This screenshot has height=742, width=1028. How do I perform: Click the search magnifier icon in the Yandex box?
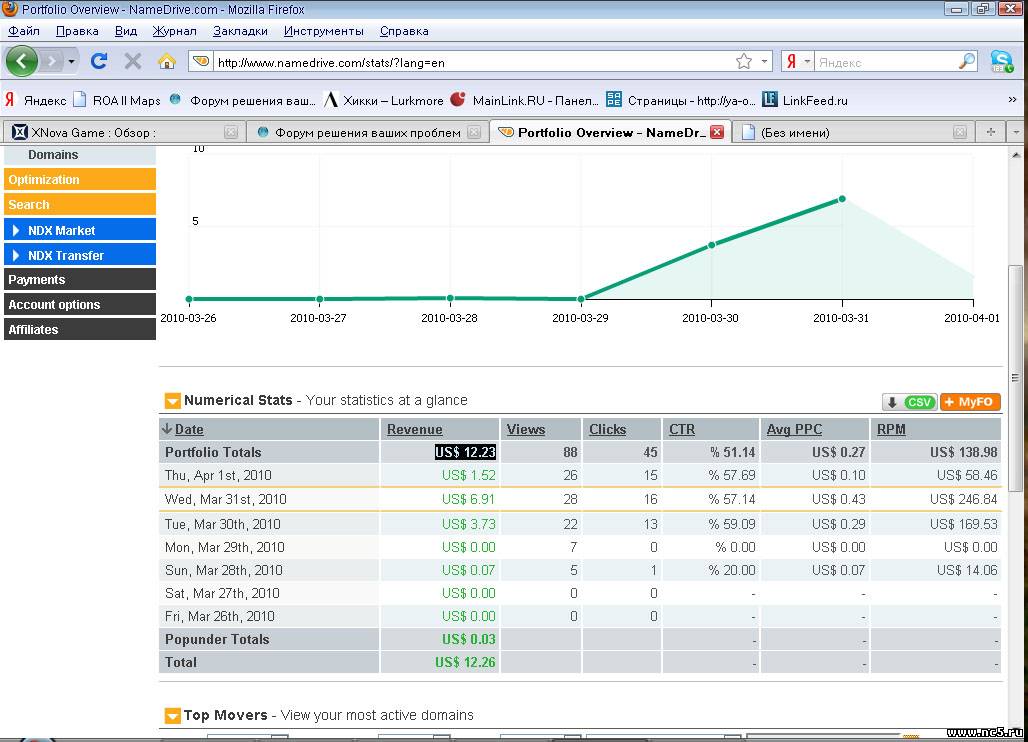click(966, 62)
